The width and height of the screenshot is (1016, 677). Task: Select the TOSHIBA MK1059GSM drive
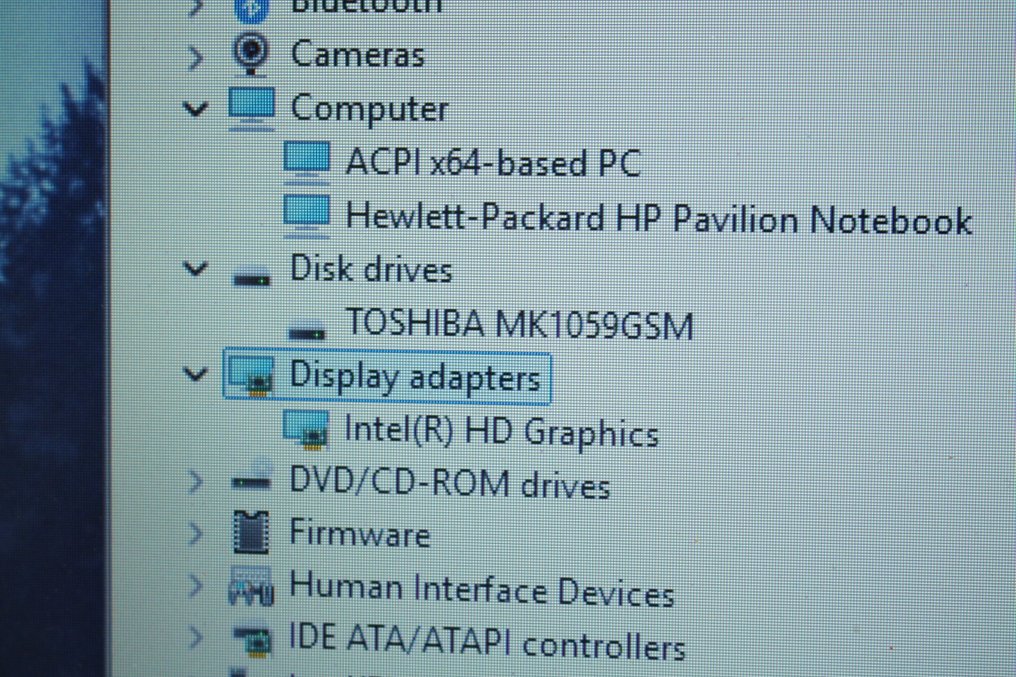[520, 323]
